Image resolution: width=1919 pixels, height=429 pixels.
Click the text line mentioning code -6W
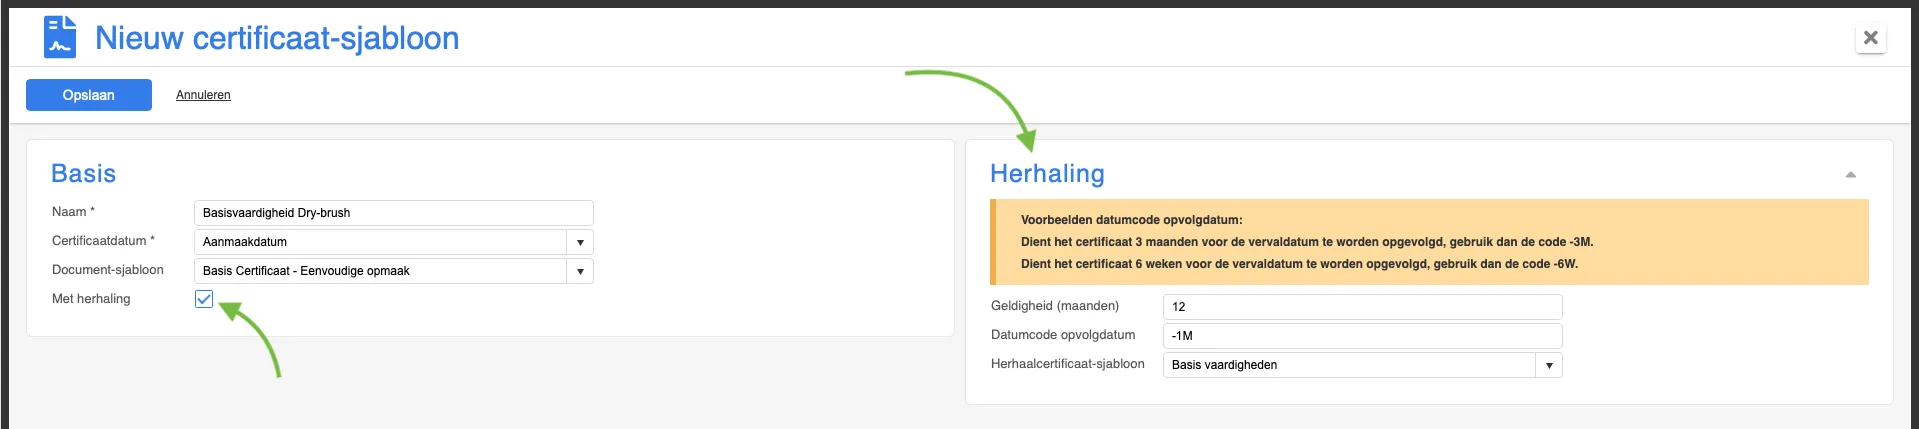[x=1299, y=264]
